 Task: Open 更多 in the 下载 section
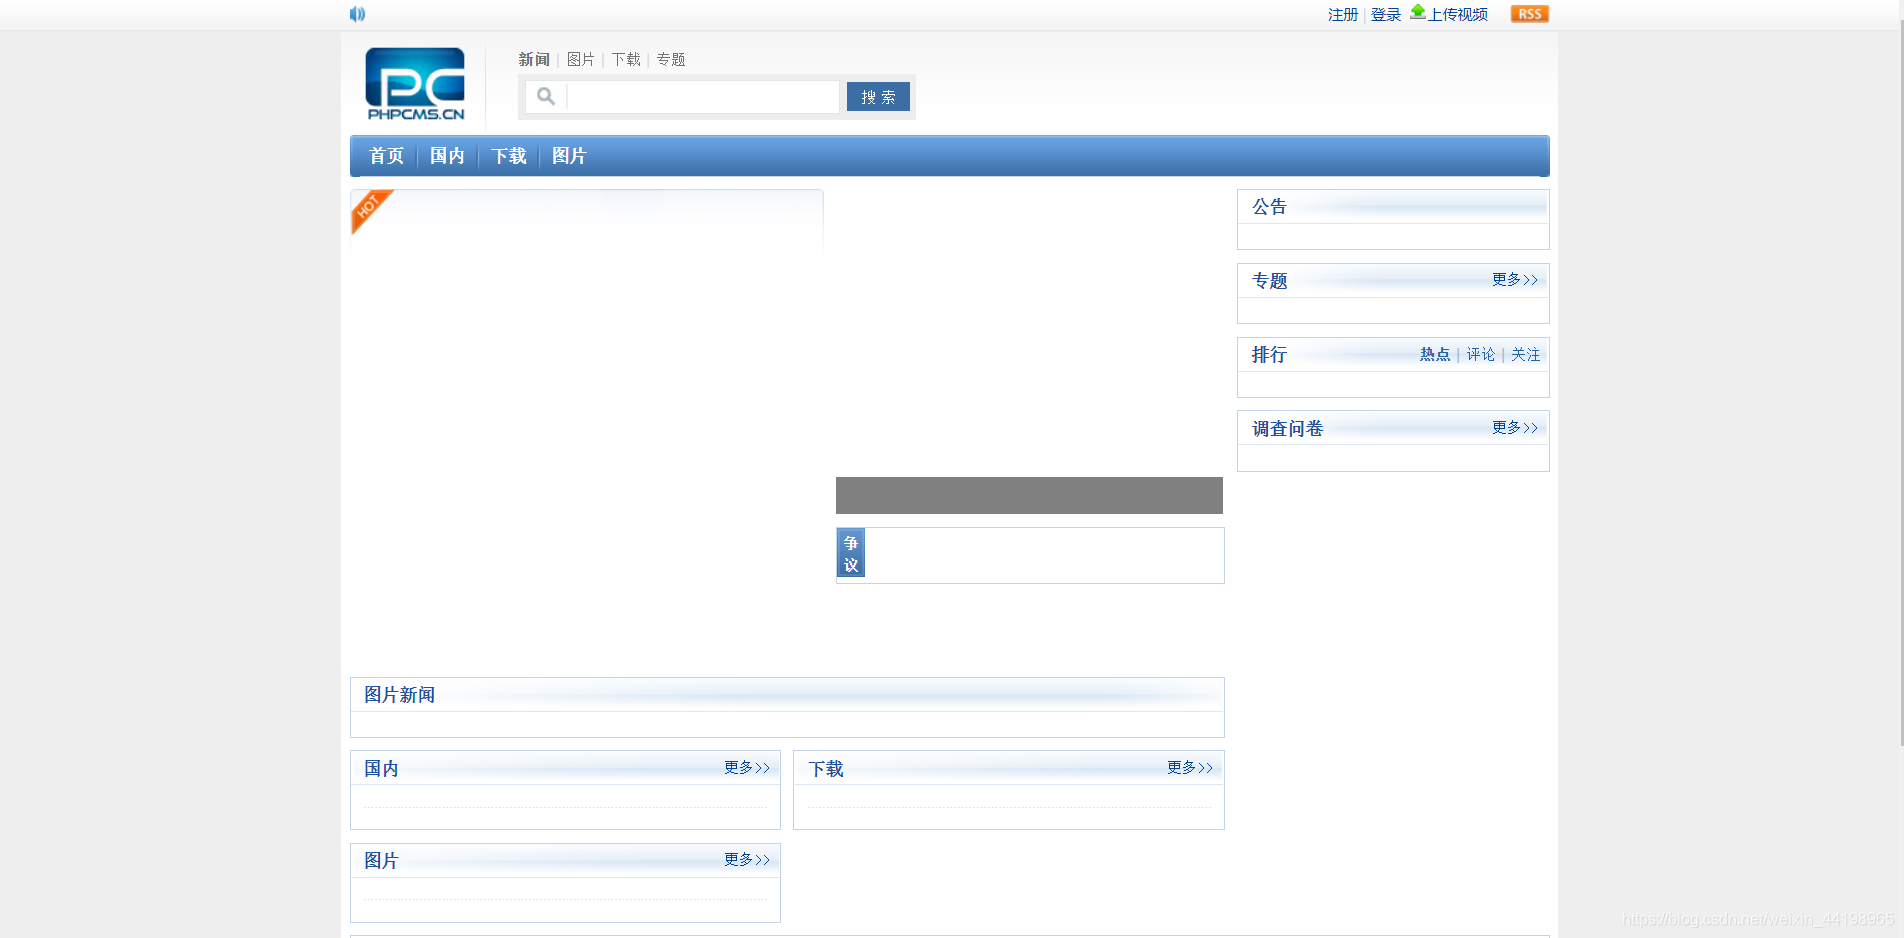(1189, 767)
